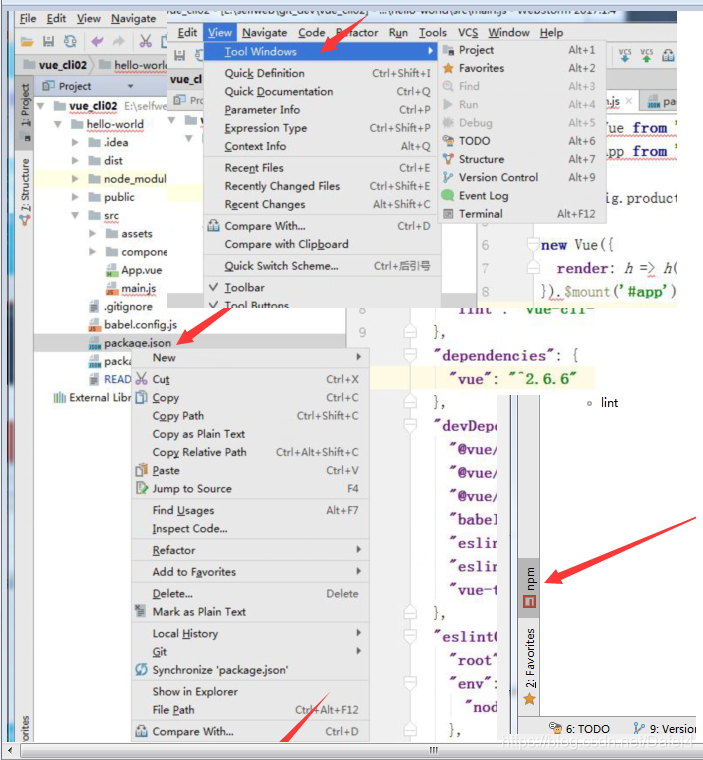Choose Find Usages entry
Viewport: 703px width, 760px height.
(250, 510)
